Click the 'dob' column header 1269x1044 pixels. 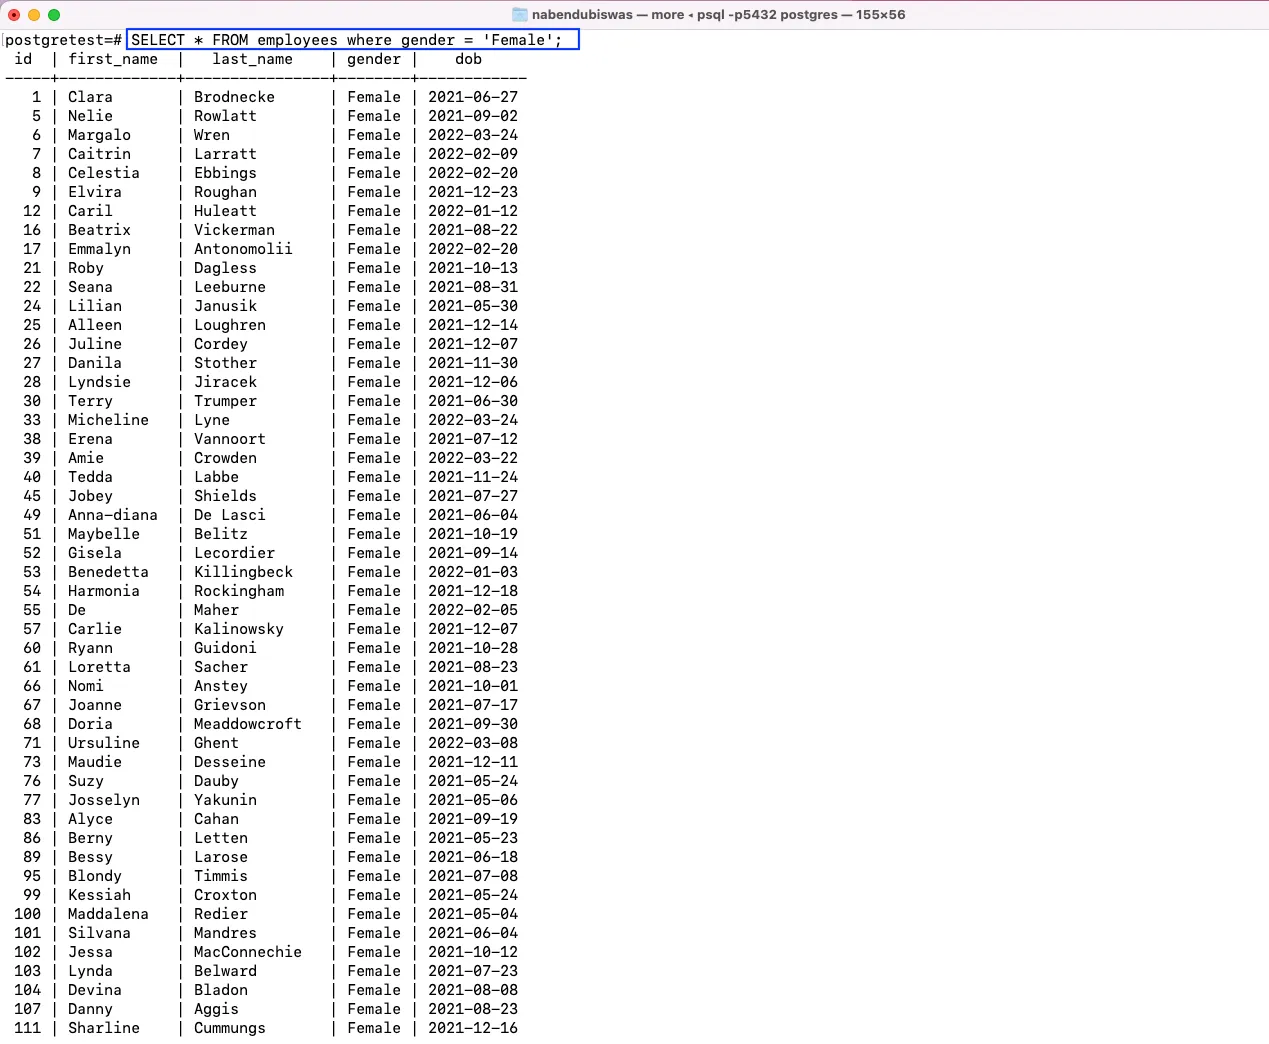click(x=468, y=59)
